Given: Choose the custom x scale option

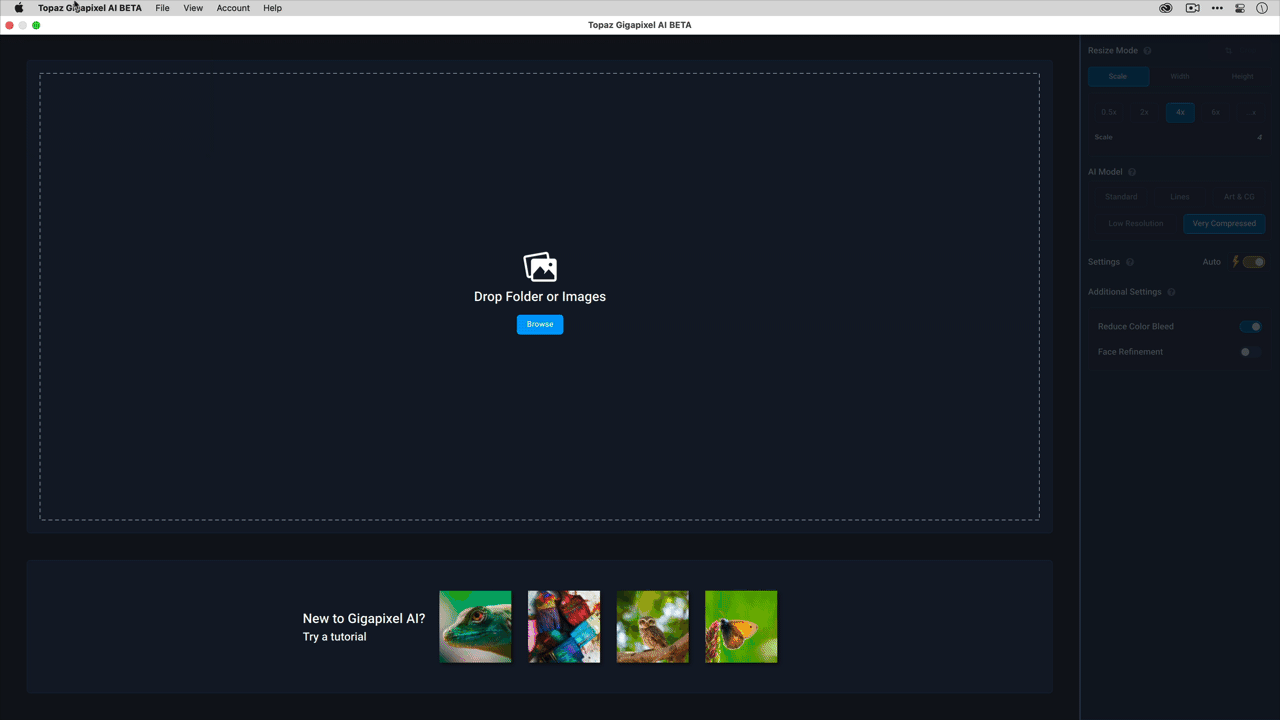Looking at the screenshot, I should click(x=1253, y=113).
